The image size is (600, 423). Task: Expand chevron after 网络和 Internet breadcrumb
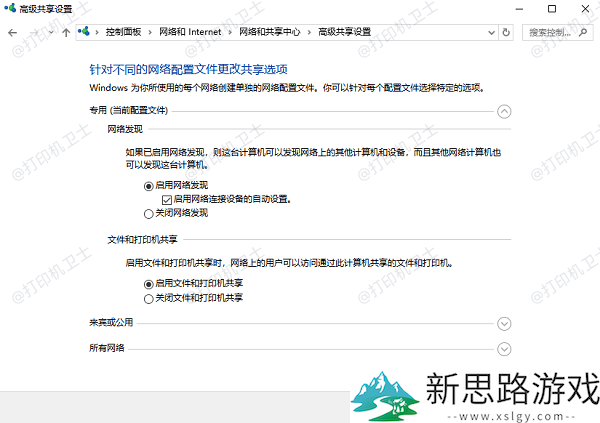pyautogui.click(x=230, y=33)
